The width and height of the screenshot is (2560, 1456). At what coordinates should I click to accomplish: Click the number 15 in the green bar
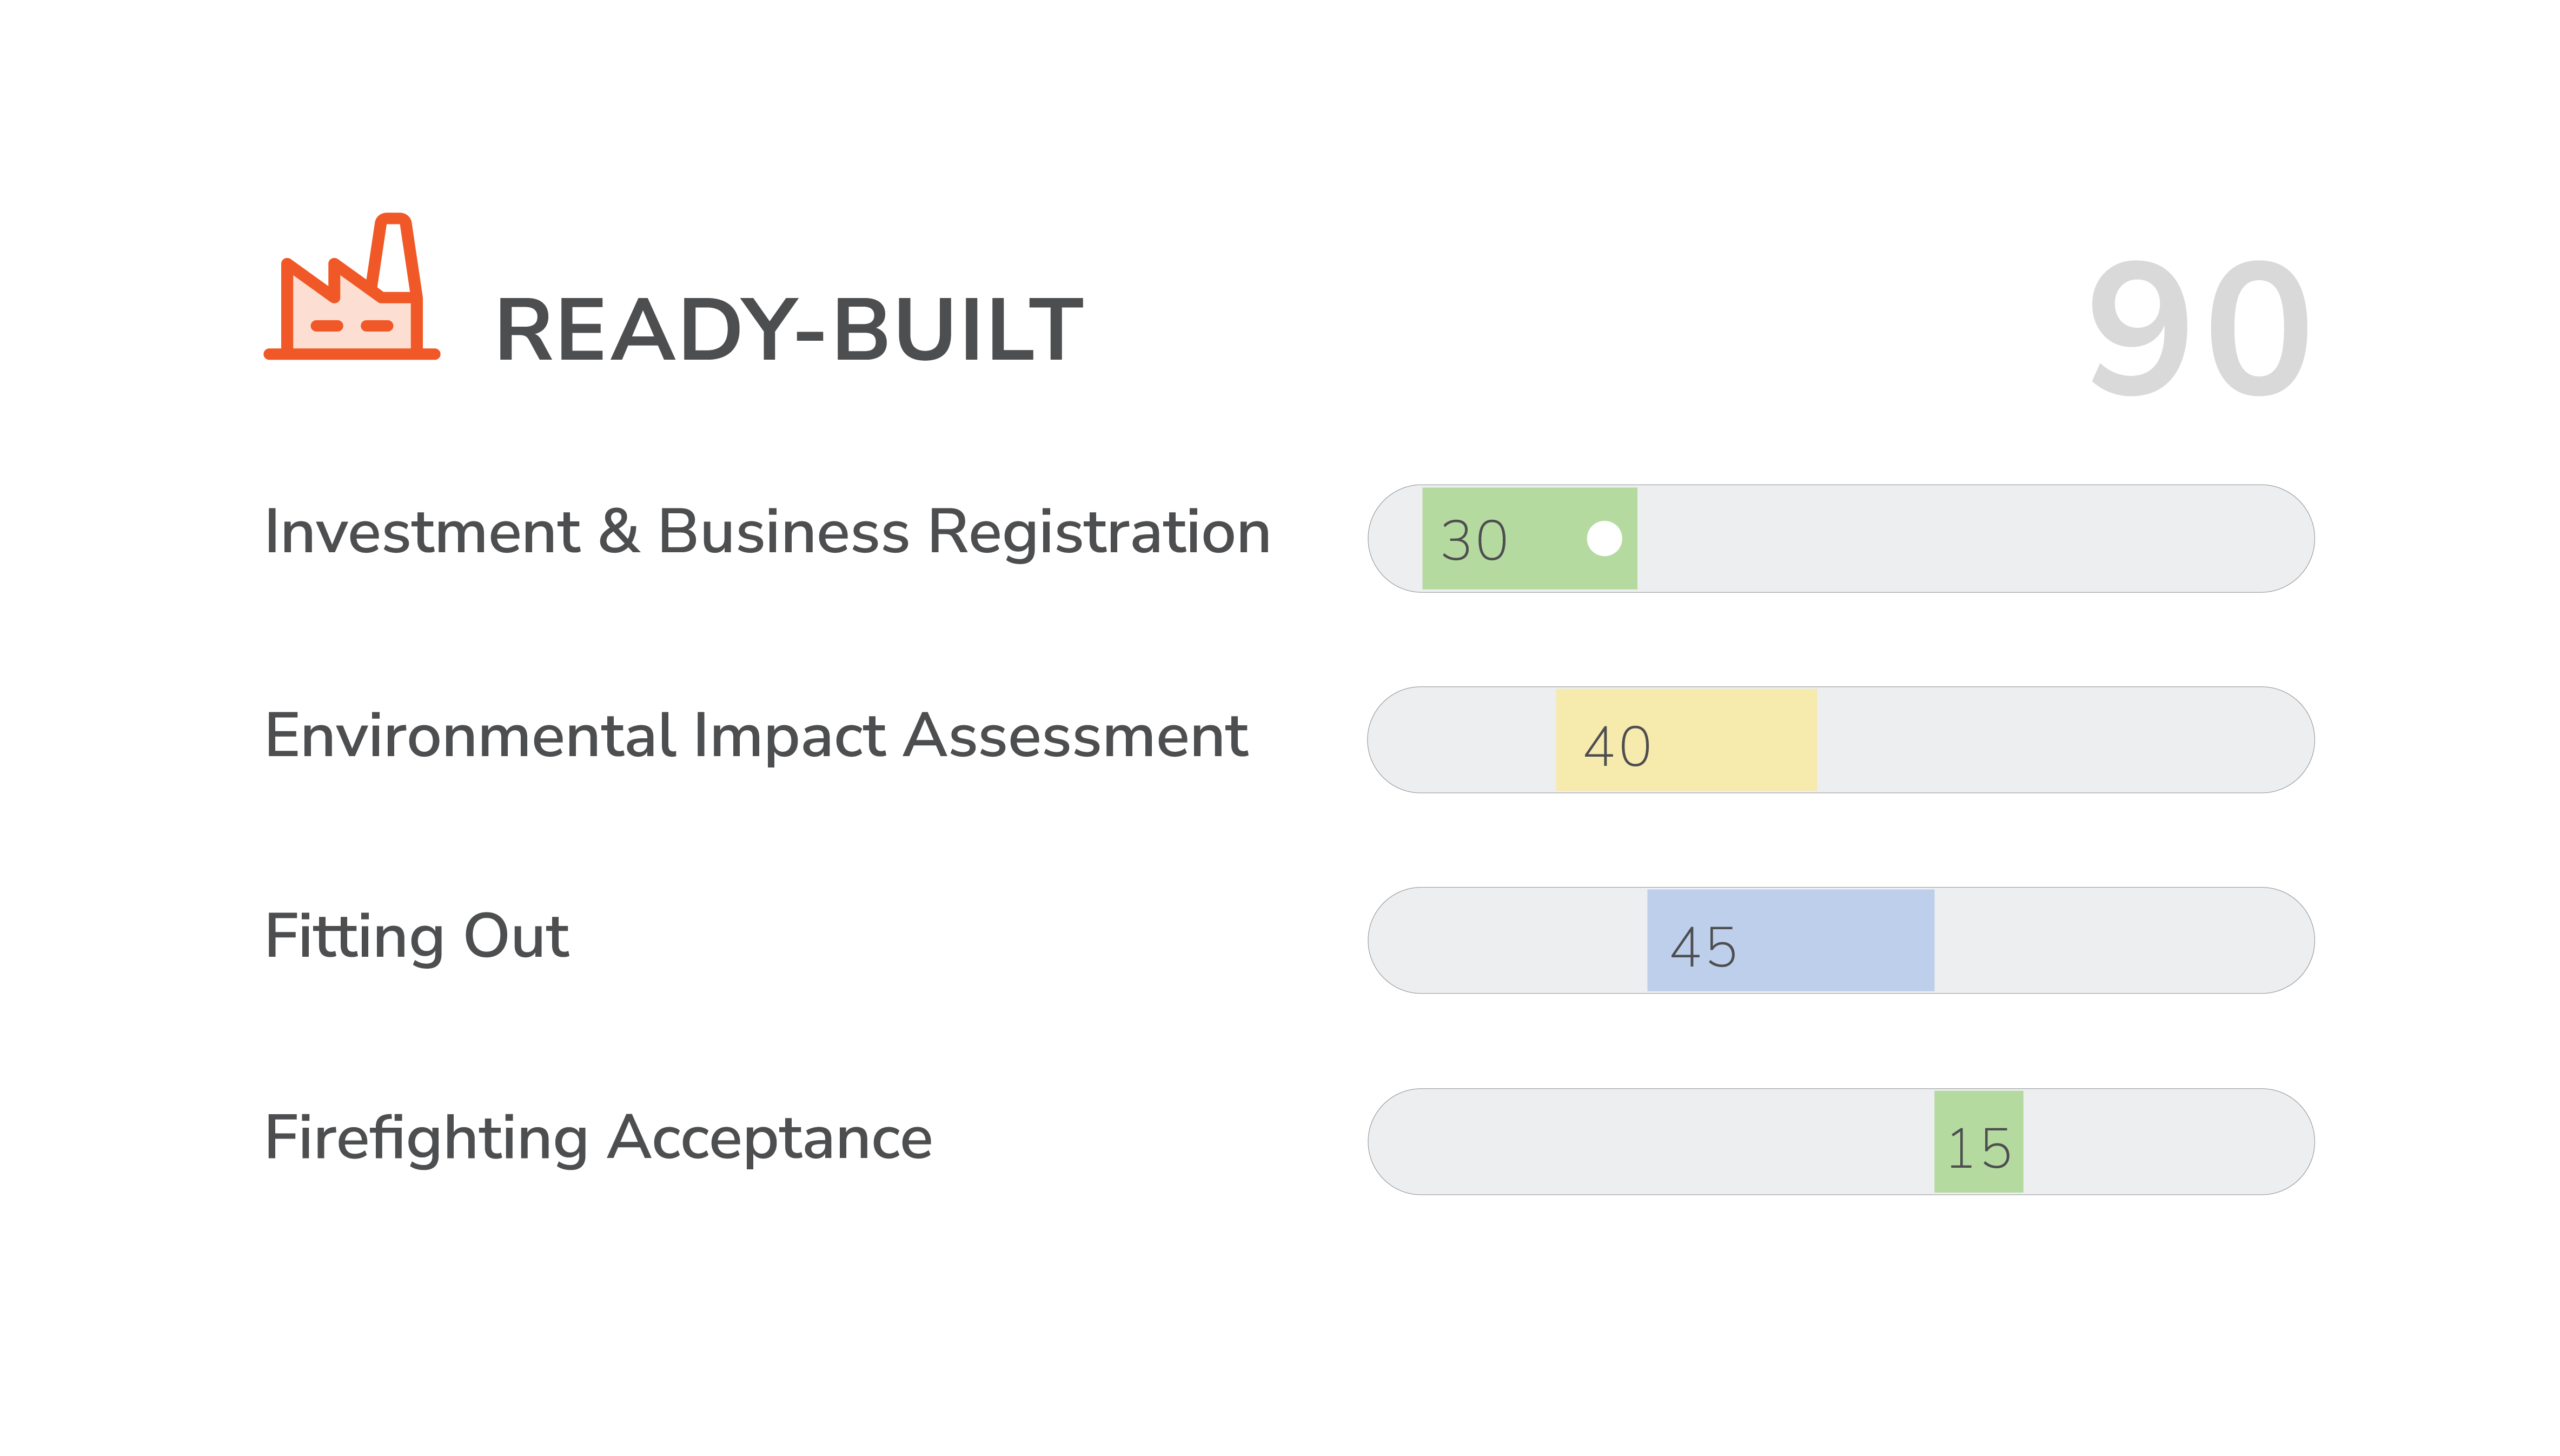1979,1148
